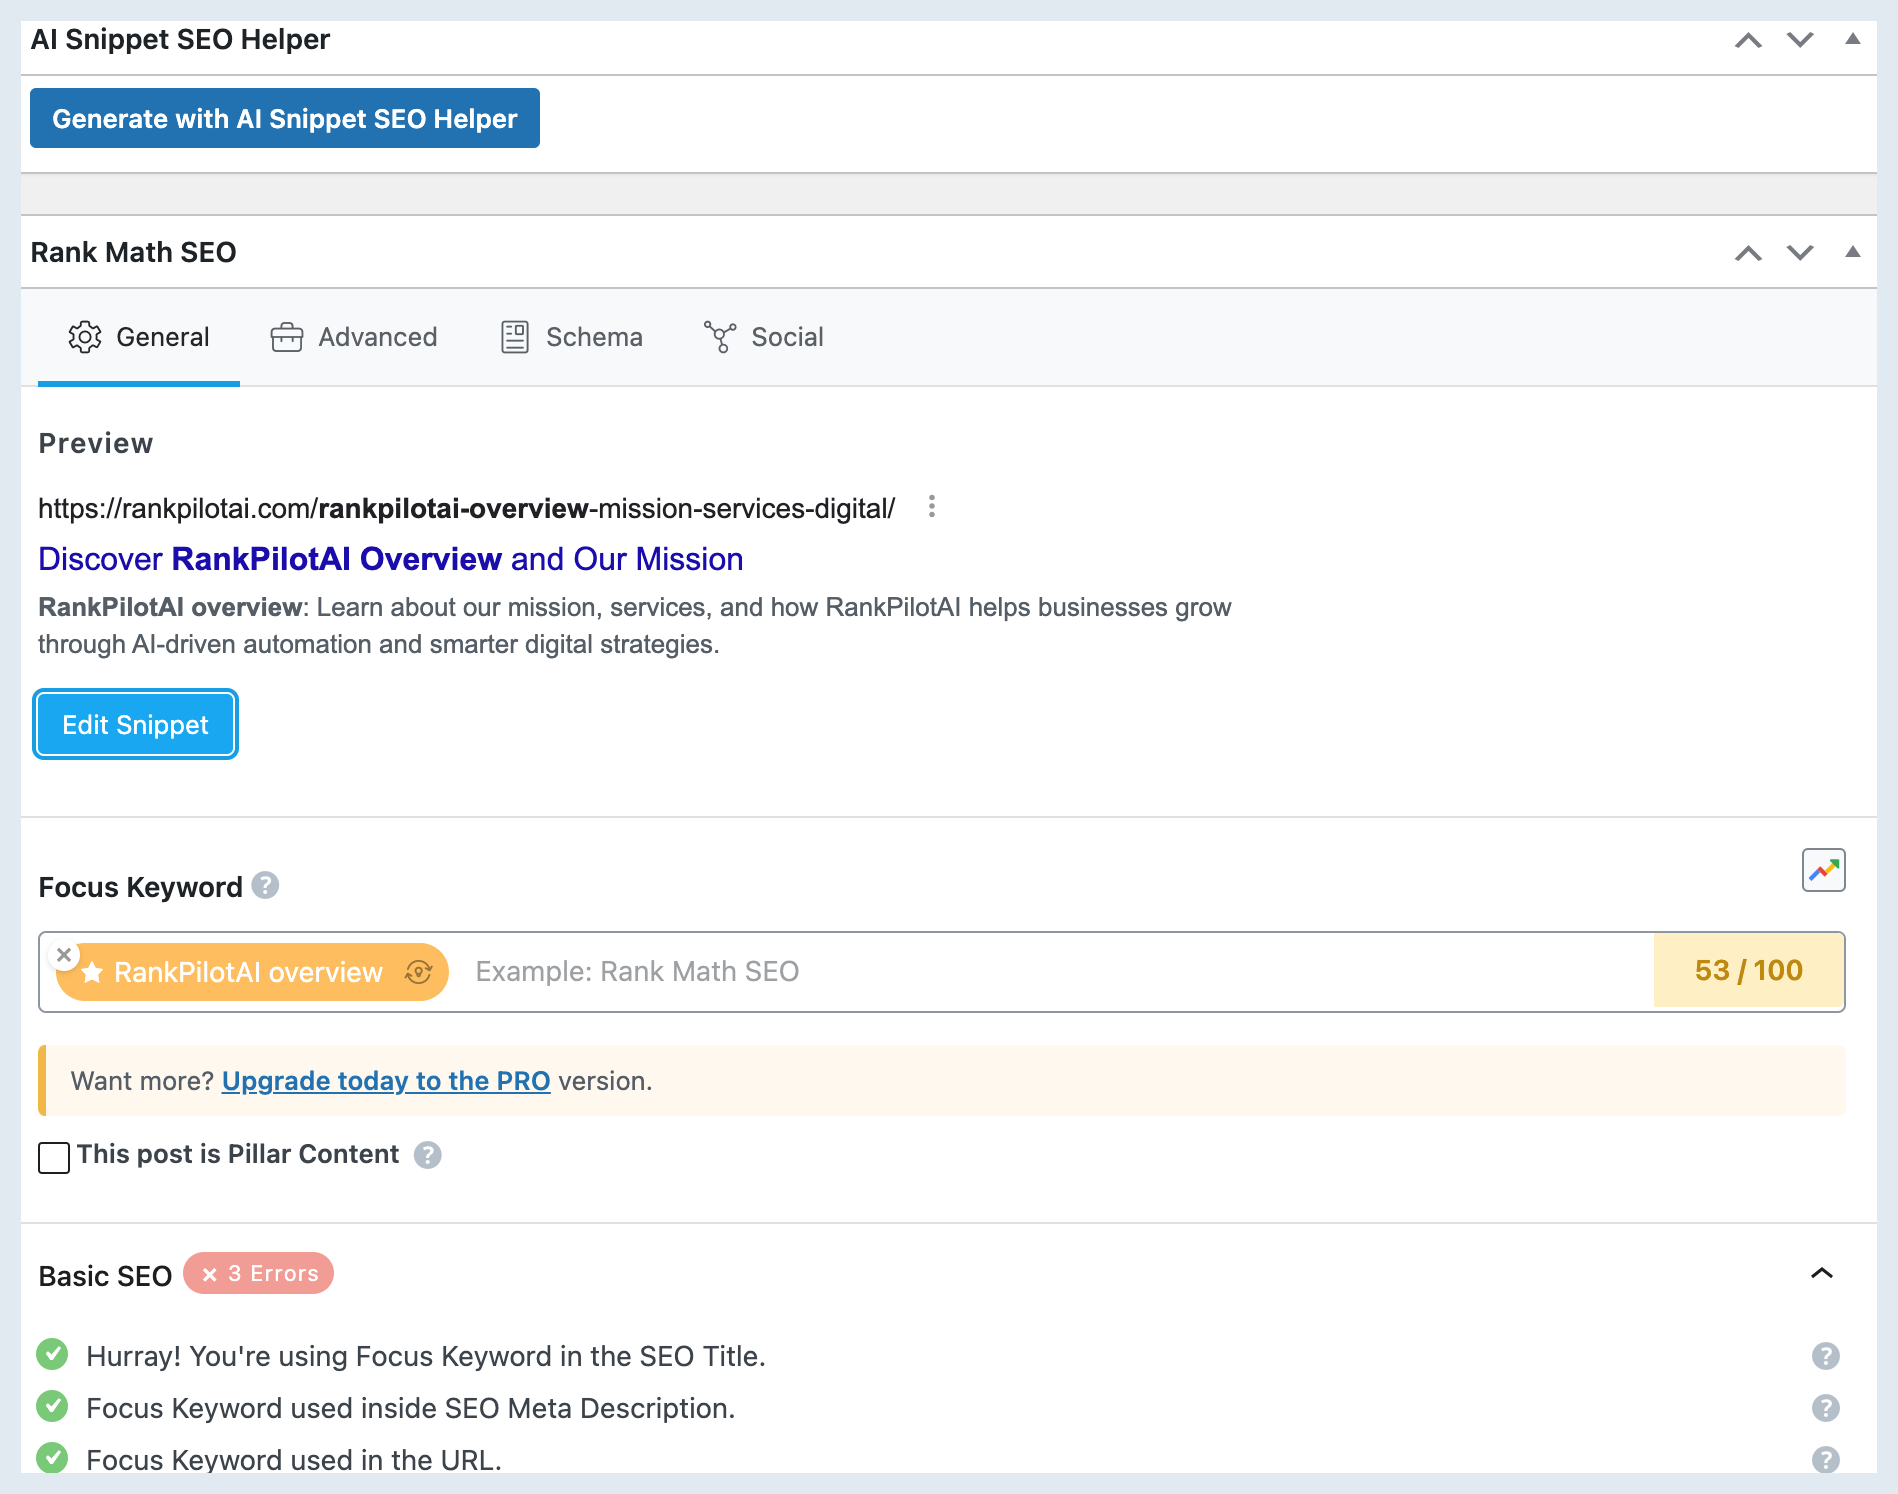Open Focus Keyword help icon
This screenshot has width=1898, height=1494.
pos(265,886)
